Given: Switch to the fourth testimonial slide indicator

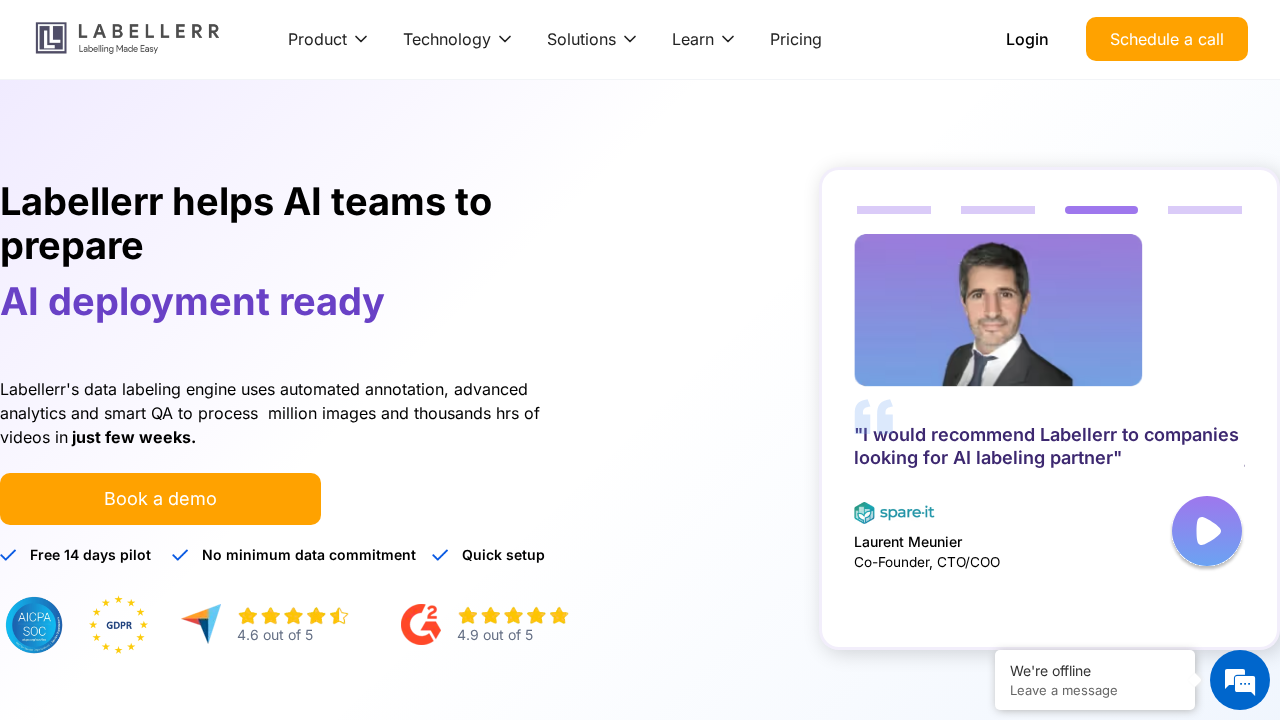Looking at the screenshot, I should [1205, 210].
